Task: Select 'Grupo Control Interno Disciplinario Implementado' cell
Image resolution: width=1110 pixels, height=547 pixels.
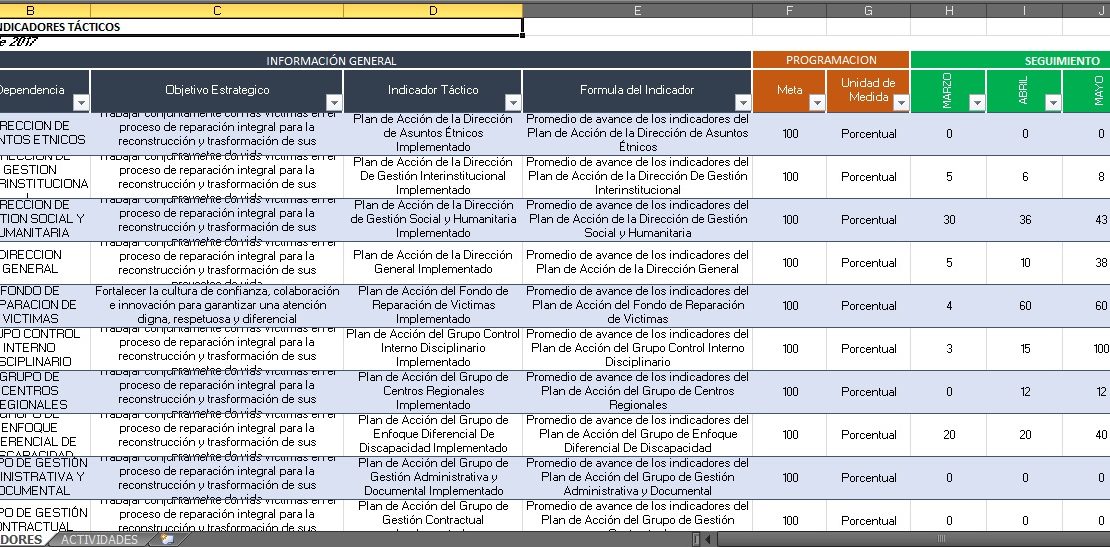Action: [433, 349]
